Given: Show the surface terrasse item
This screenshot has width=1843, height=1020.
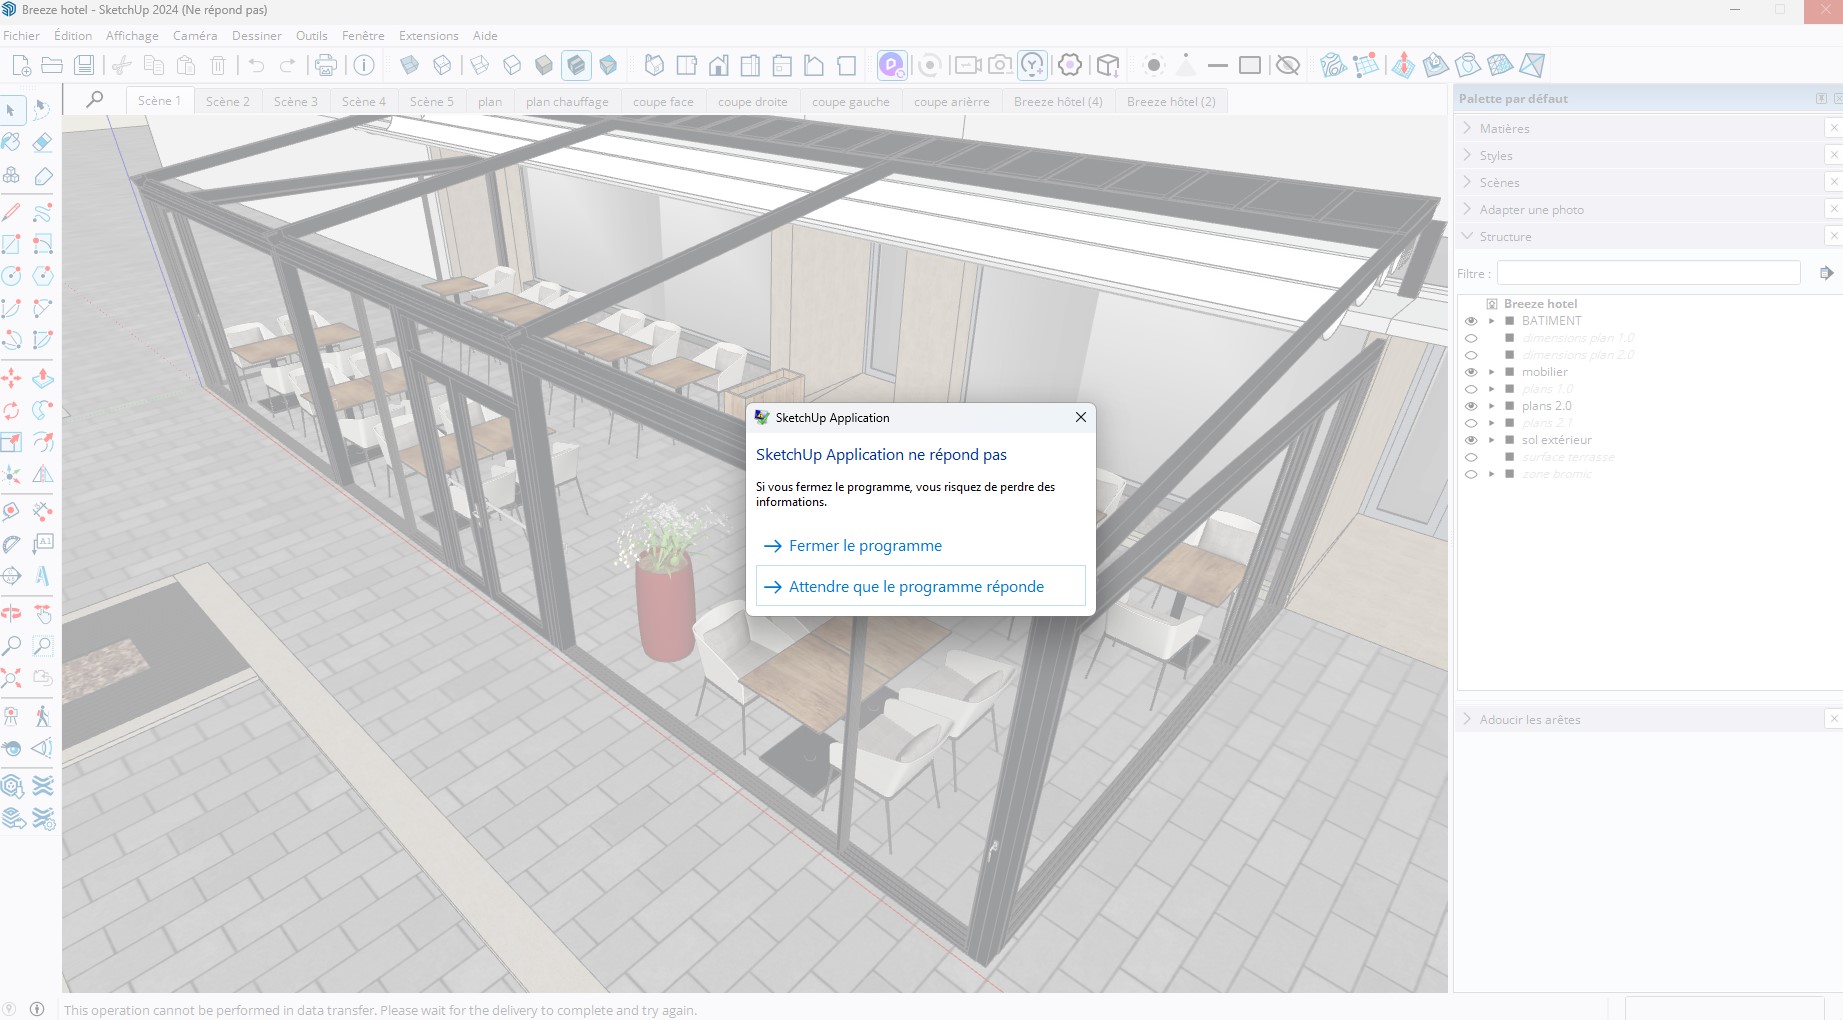Looking at the screenshot, I should click(x=1471, y=457).
